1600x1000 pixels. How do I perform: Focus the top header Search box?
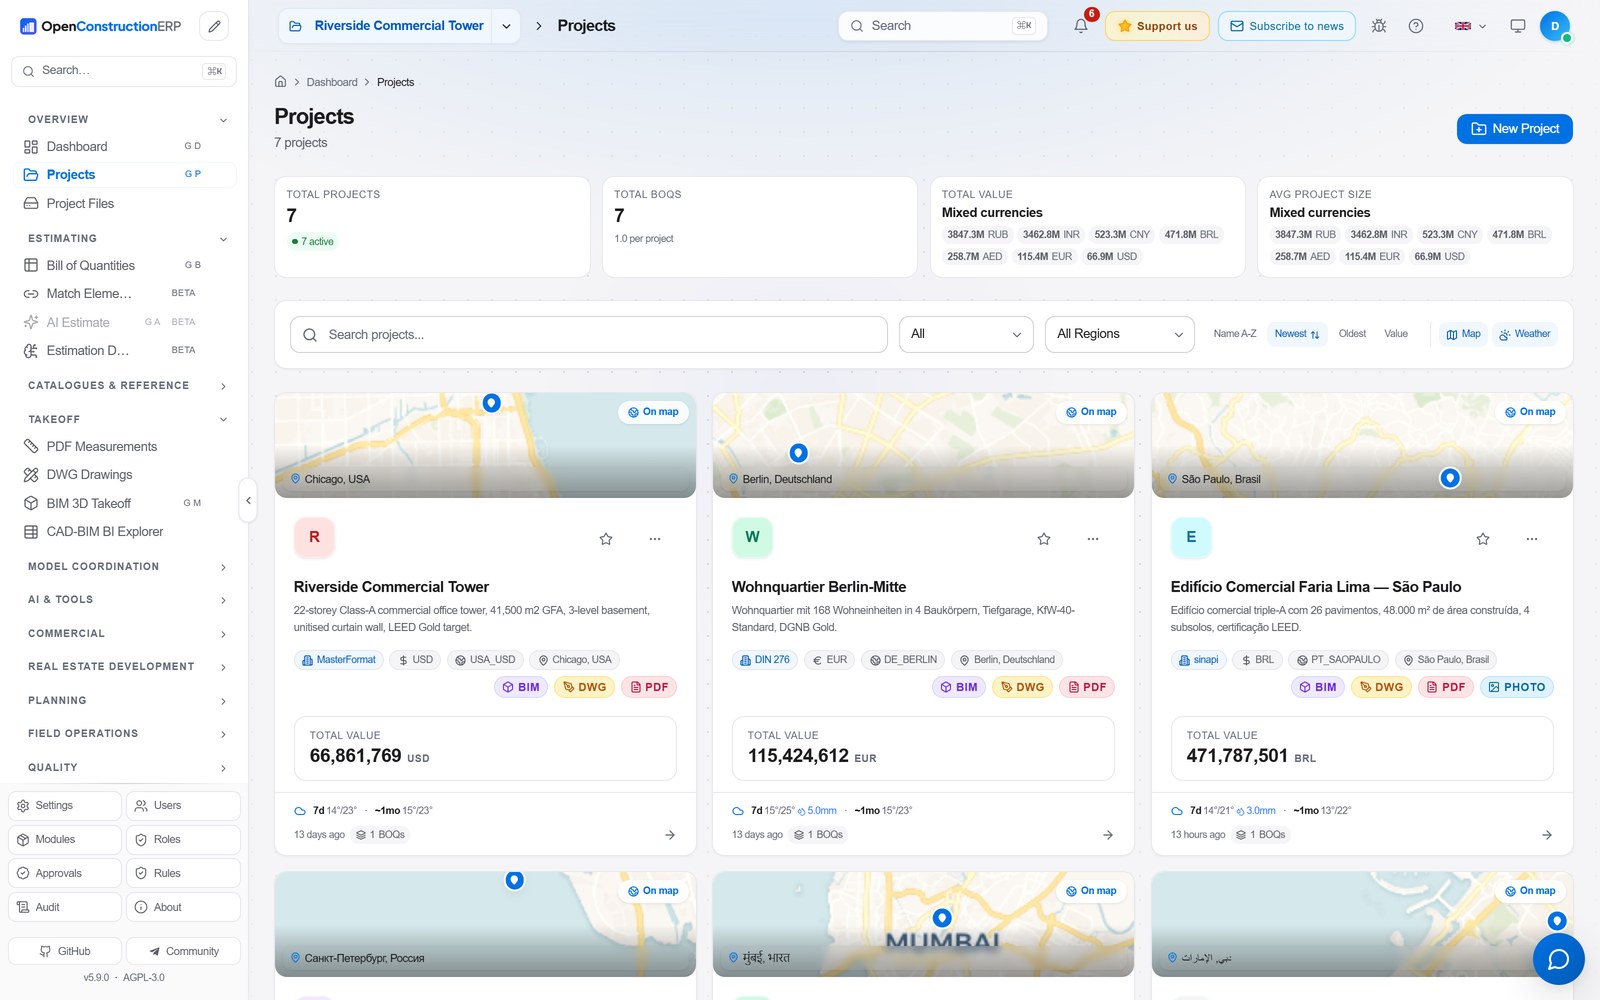tap(942, 26)
